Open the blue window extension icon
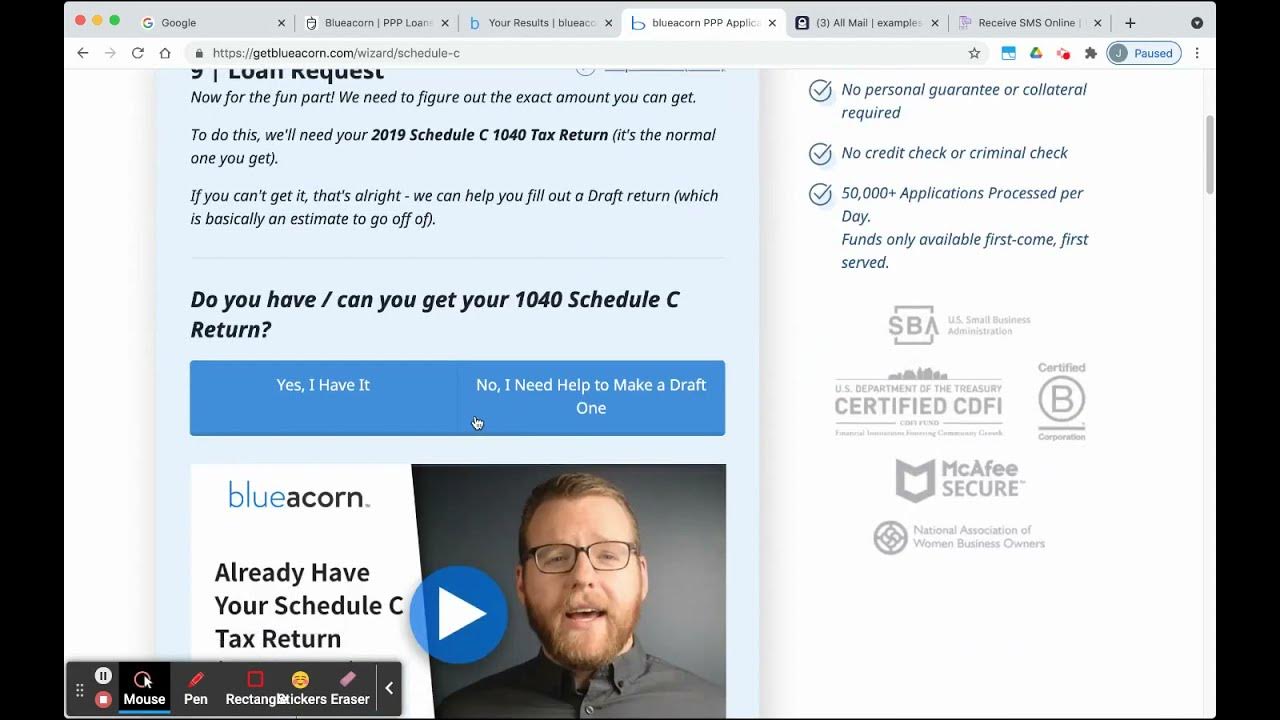Viewport: 1280px width, 720px height. click(1008, 53)
